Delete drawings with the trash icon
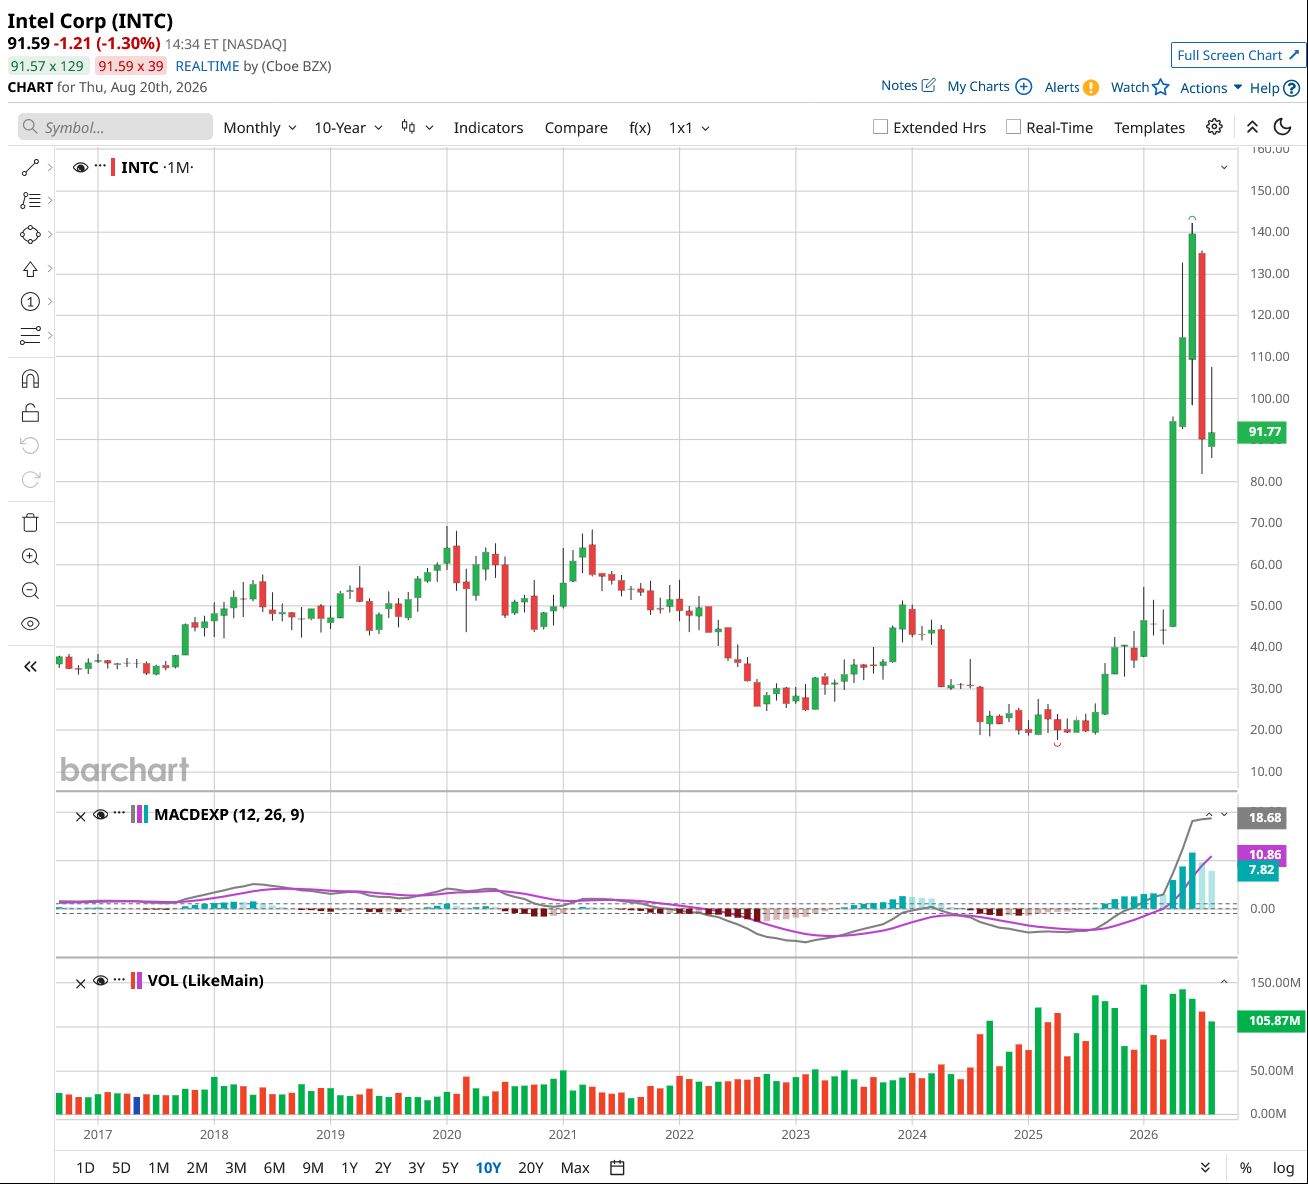 [x=30, y=522]
